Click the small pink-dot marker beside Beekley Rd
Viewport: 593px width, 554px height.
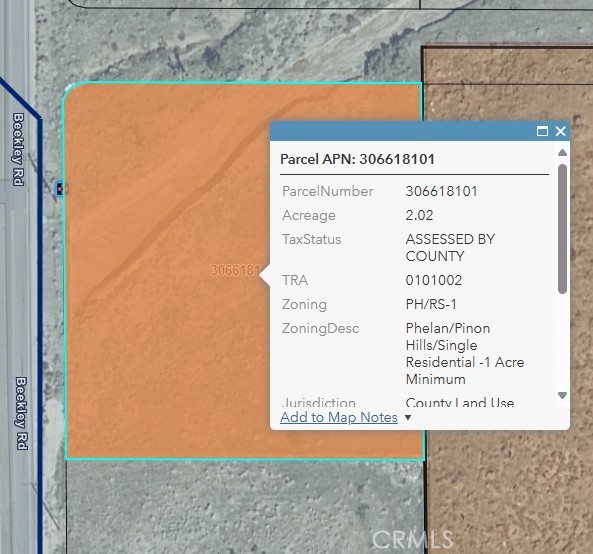61,188
